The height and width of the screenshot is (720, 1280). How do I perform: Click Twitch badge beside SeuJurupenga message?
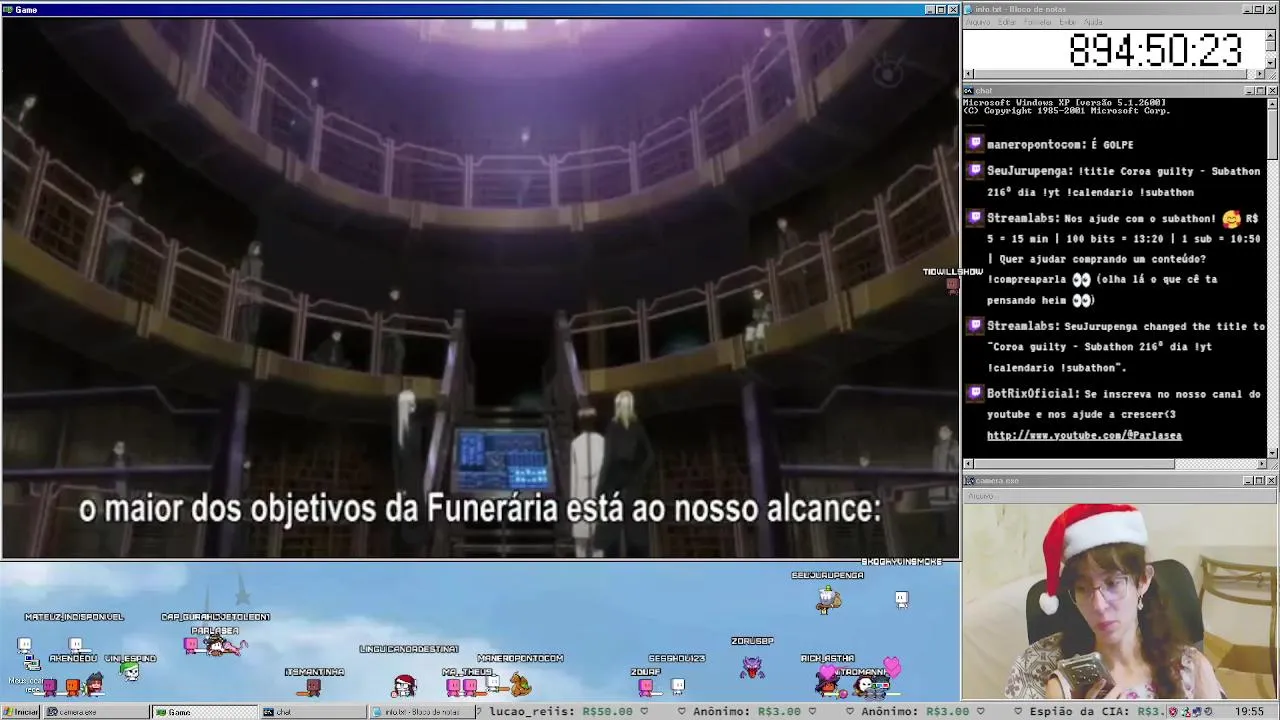pos(976,171)
